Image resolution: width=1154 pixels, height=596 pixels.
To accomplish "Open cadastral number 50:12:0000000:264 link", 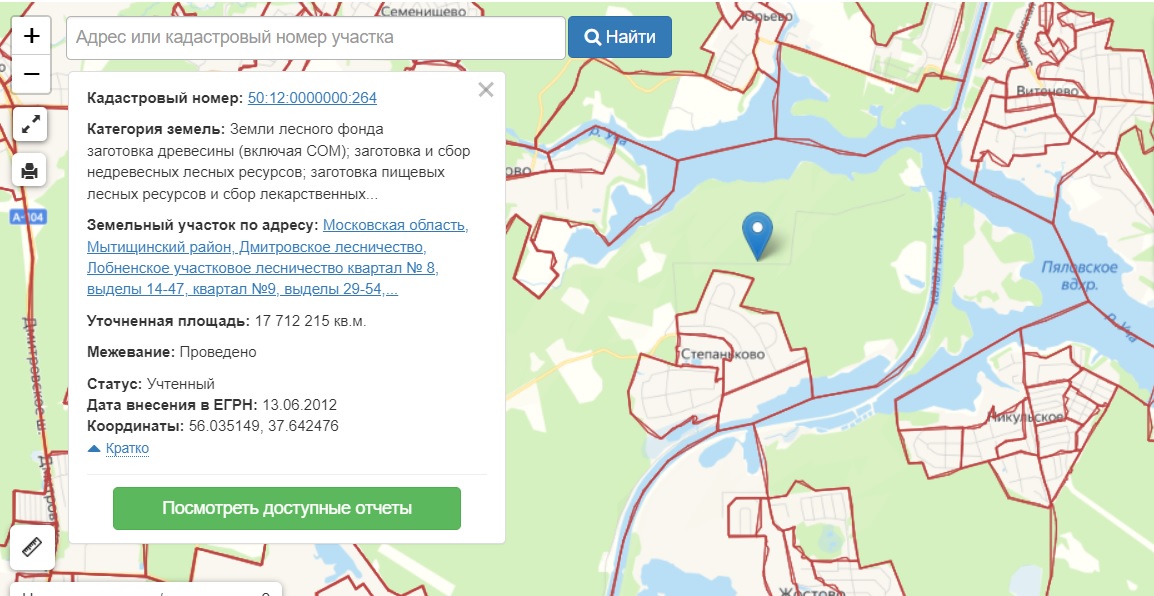I will point(312,98).
